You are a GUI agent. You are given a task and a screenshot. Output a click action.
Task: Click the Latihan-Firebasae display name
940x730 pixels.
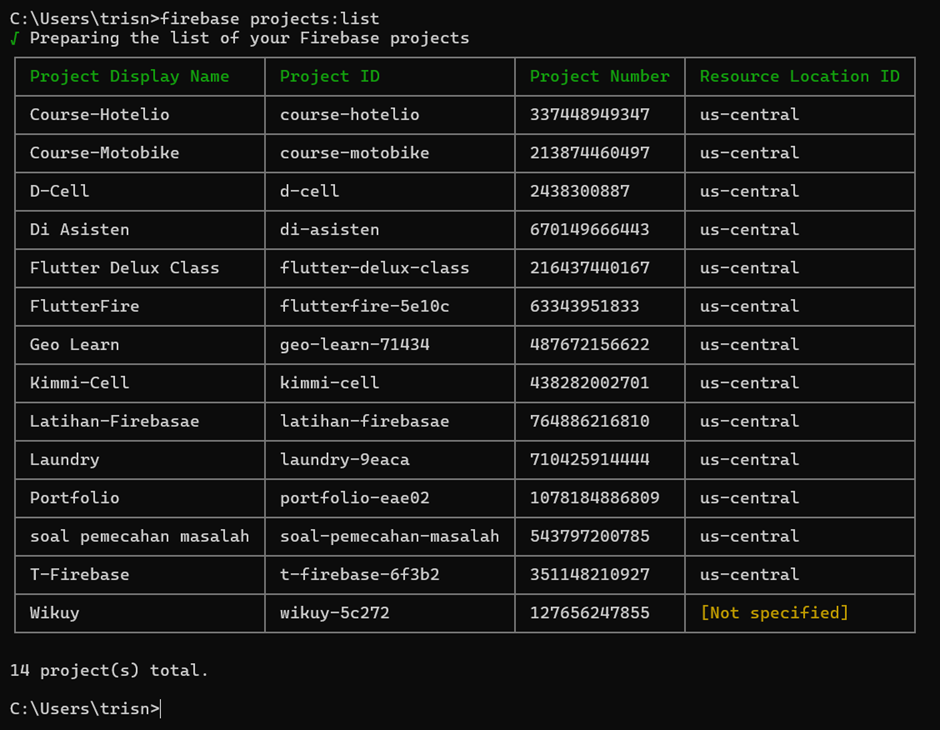click(x=115, y=421)
